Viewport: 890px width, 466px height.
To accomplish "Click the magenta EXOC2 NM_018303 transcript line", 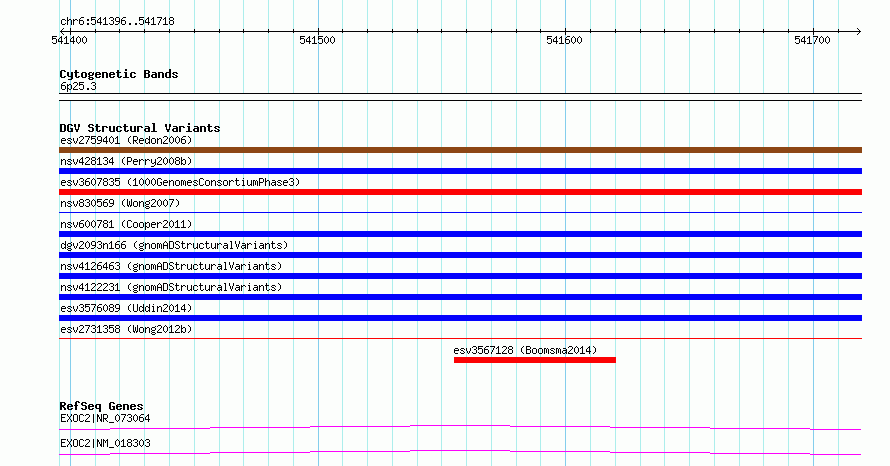I will click(x=460, y=452).
